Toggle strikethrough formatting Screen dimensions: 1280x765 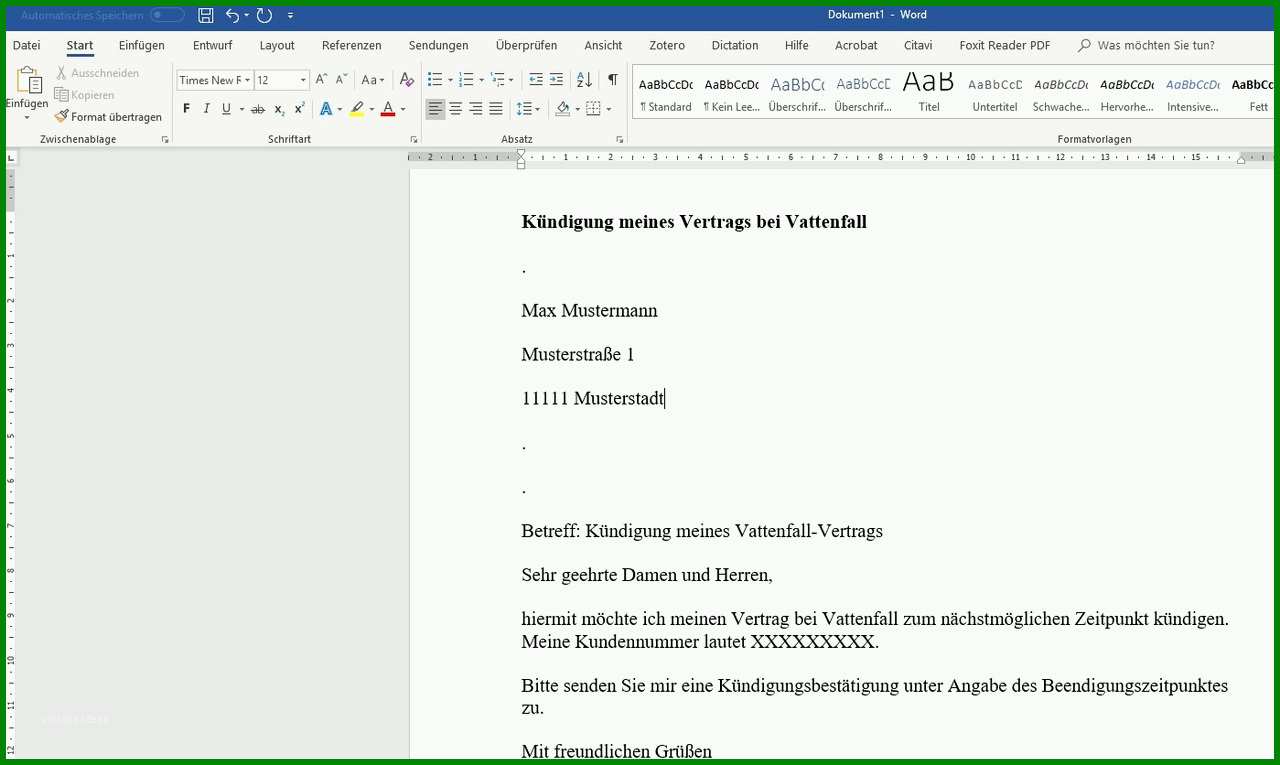pos(258,109)
